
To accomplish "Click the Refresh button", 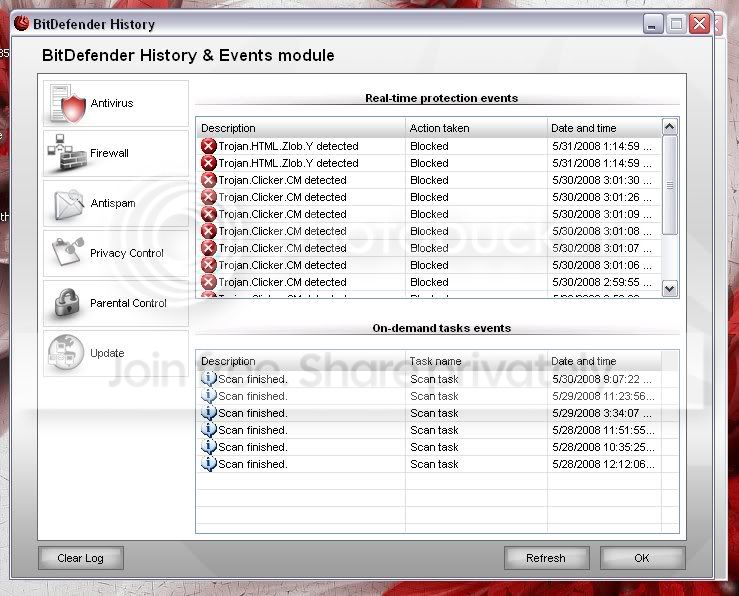I will pos(546,558).
